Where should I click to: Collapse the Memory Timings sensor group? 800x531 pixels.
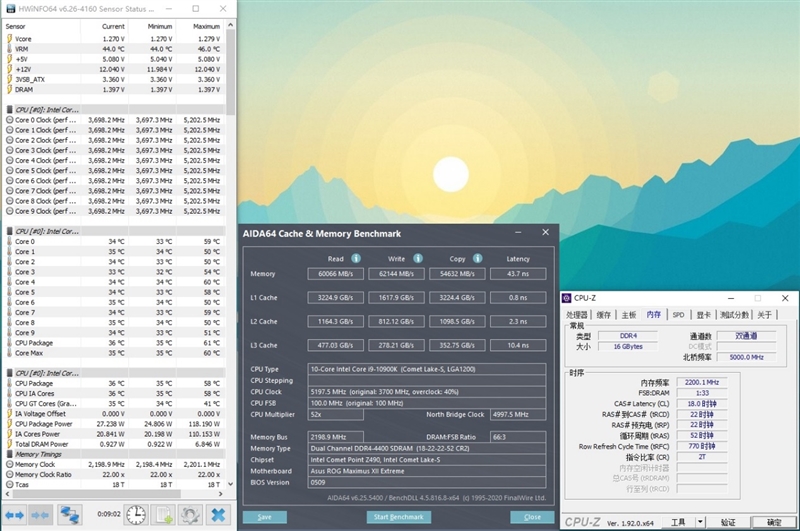pos(9,454)
